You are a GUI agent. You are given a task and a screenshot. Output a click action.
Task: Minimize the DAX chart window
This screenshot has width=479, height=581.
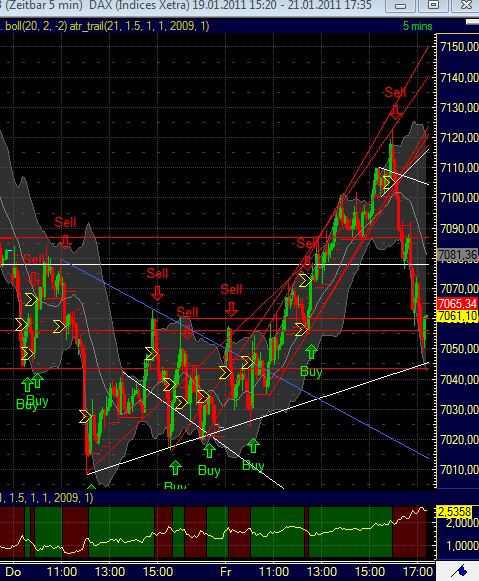(x=400, y=6)
